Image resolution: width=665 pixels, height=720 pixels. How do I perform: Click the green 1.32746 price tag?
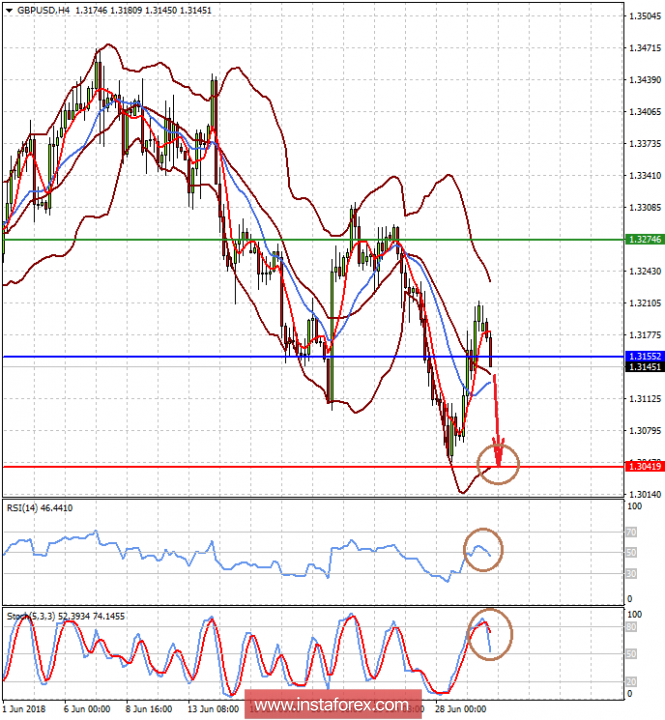[645, 240]
